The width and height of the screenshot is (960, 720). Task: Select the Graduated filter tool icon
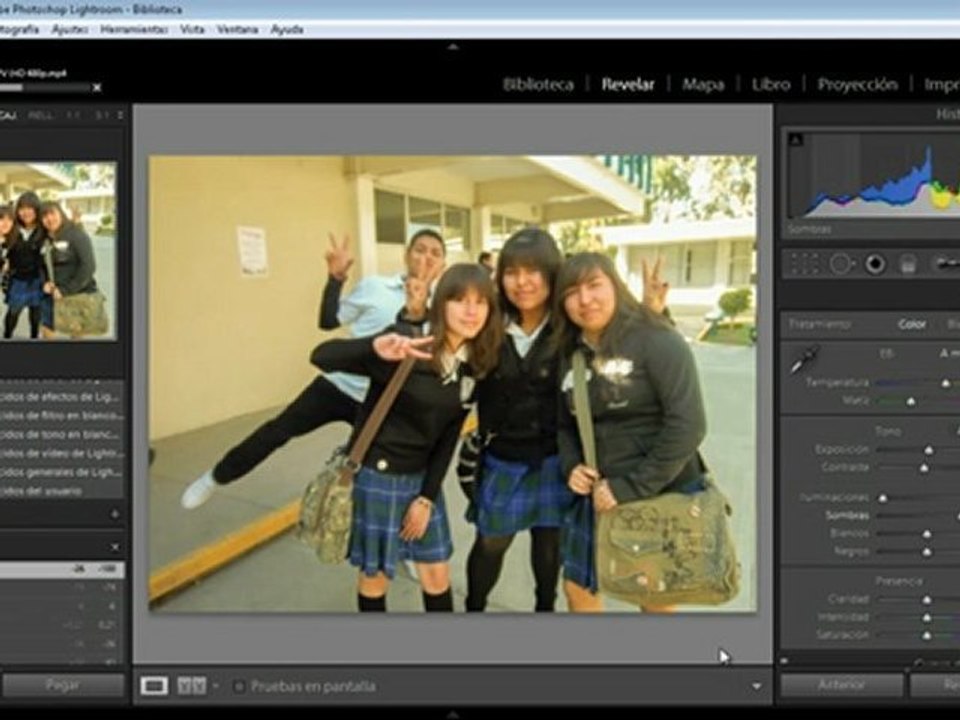click(x=907, y=264)
